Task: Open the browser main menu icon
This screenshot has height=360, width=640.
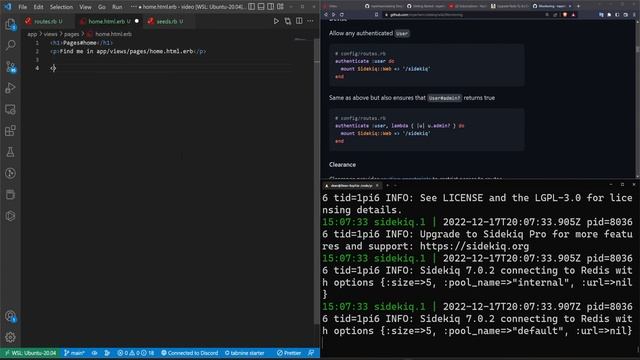Action: click(x=634, y=15)
